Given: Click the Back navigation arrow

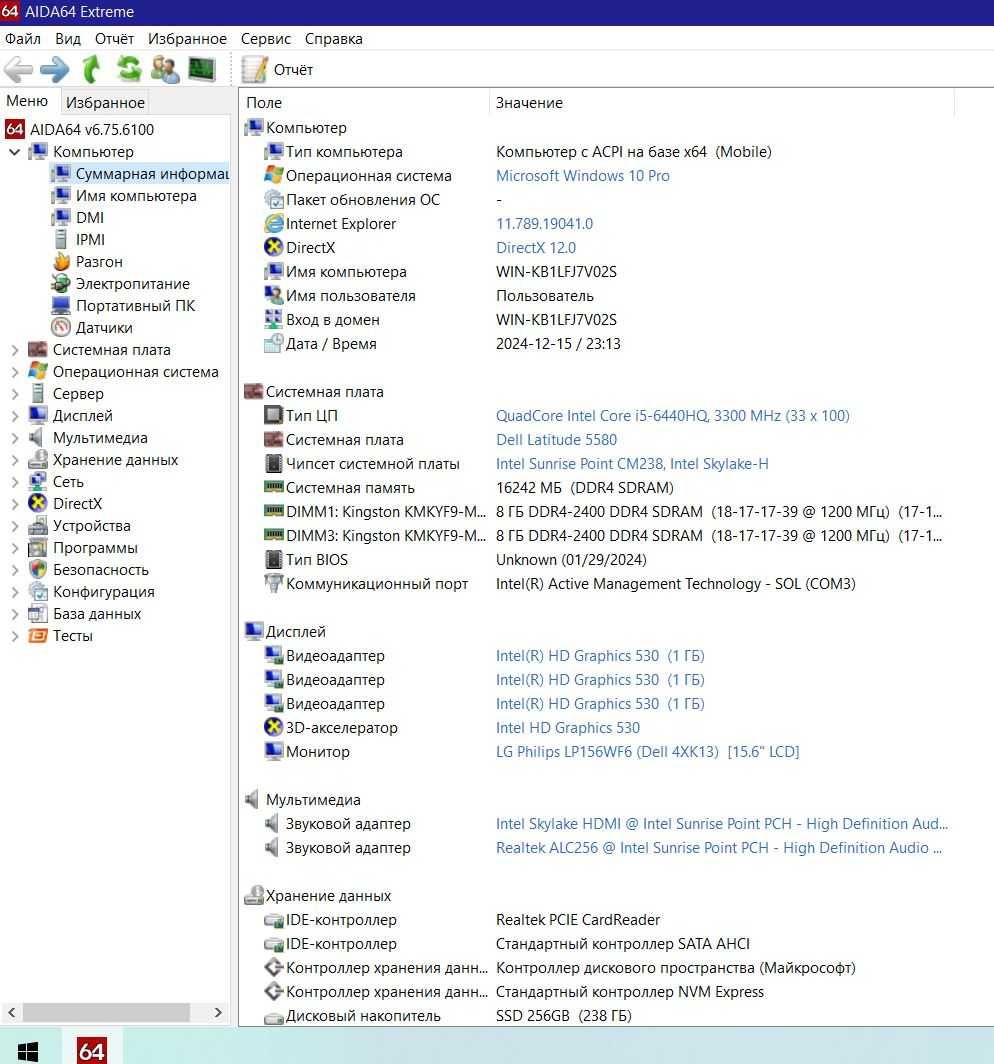Looking at the screenshot, I should coord(18,69).
